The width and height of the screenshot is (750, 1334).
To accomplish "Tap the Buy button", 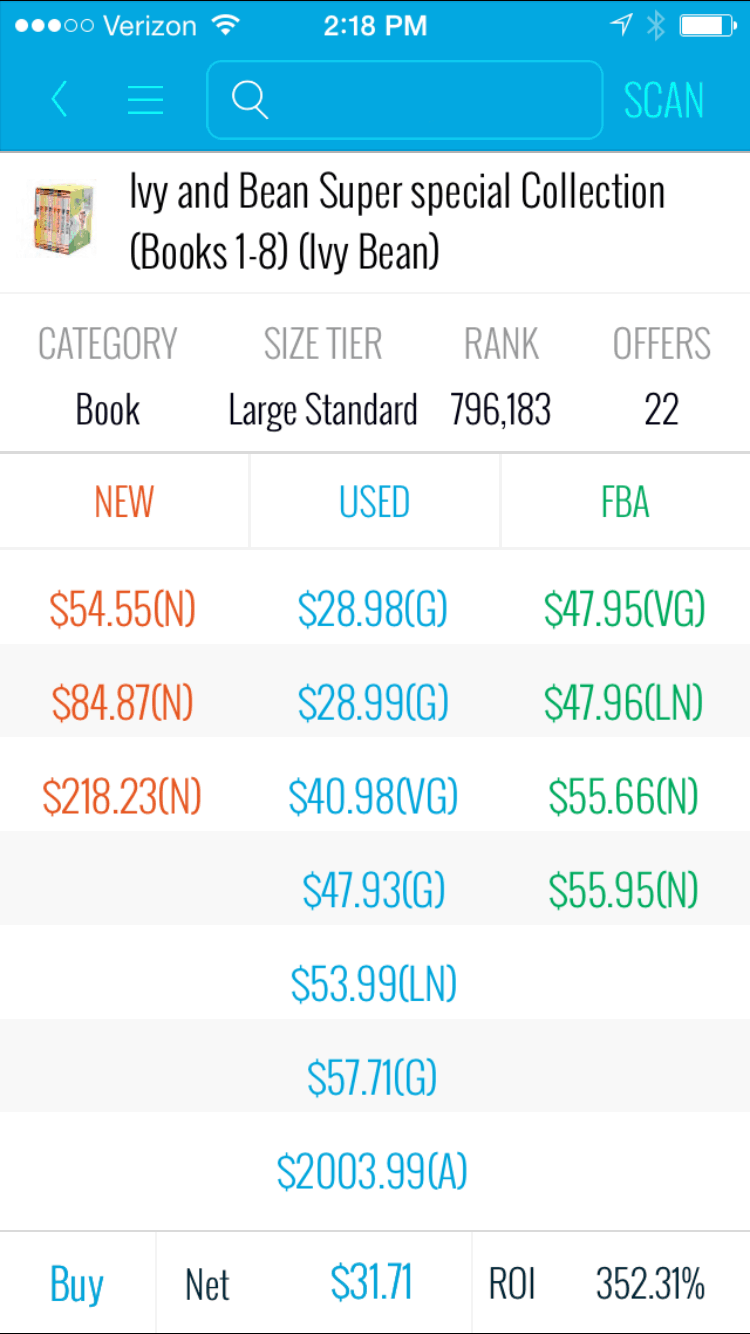I will [76, 1282].
